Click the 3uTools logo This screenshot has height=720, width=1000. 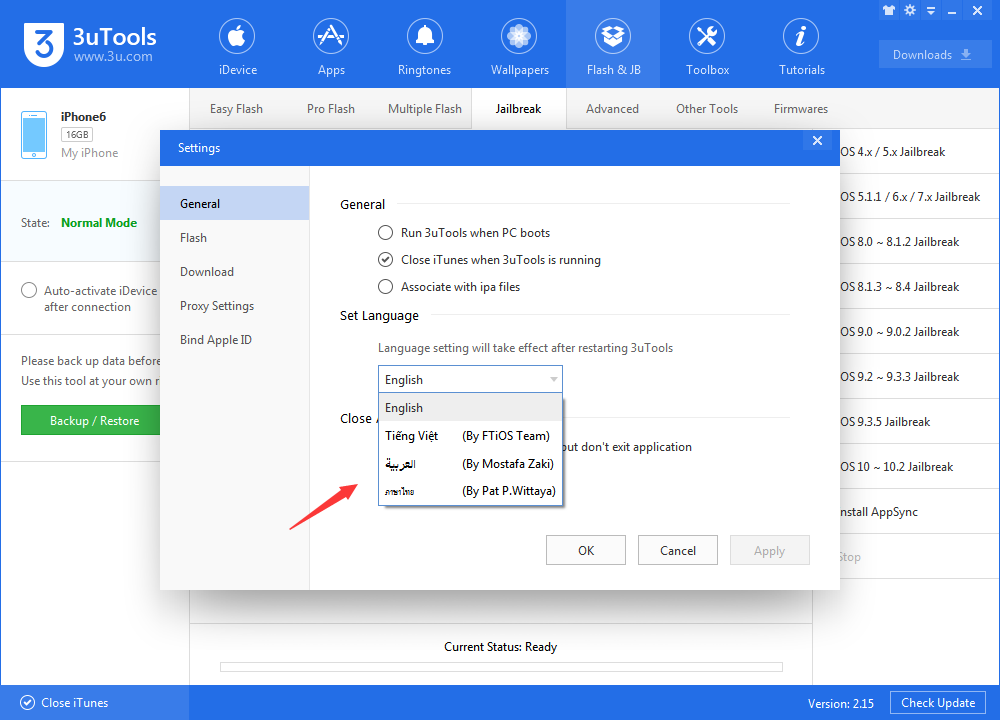[44, 44]
